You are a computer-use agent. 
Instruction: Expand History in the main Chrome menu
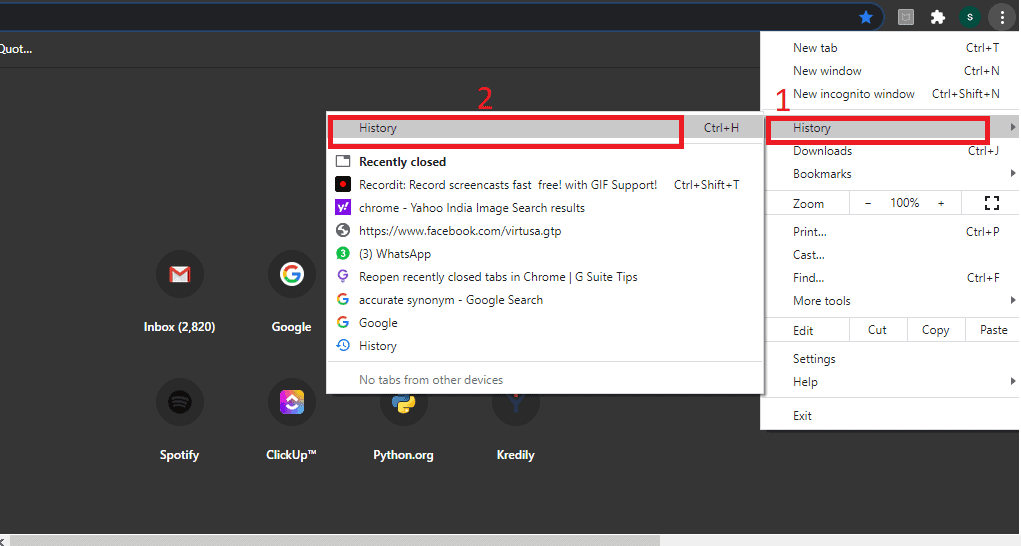(x=889, y=128)
